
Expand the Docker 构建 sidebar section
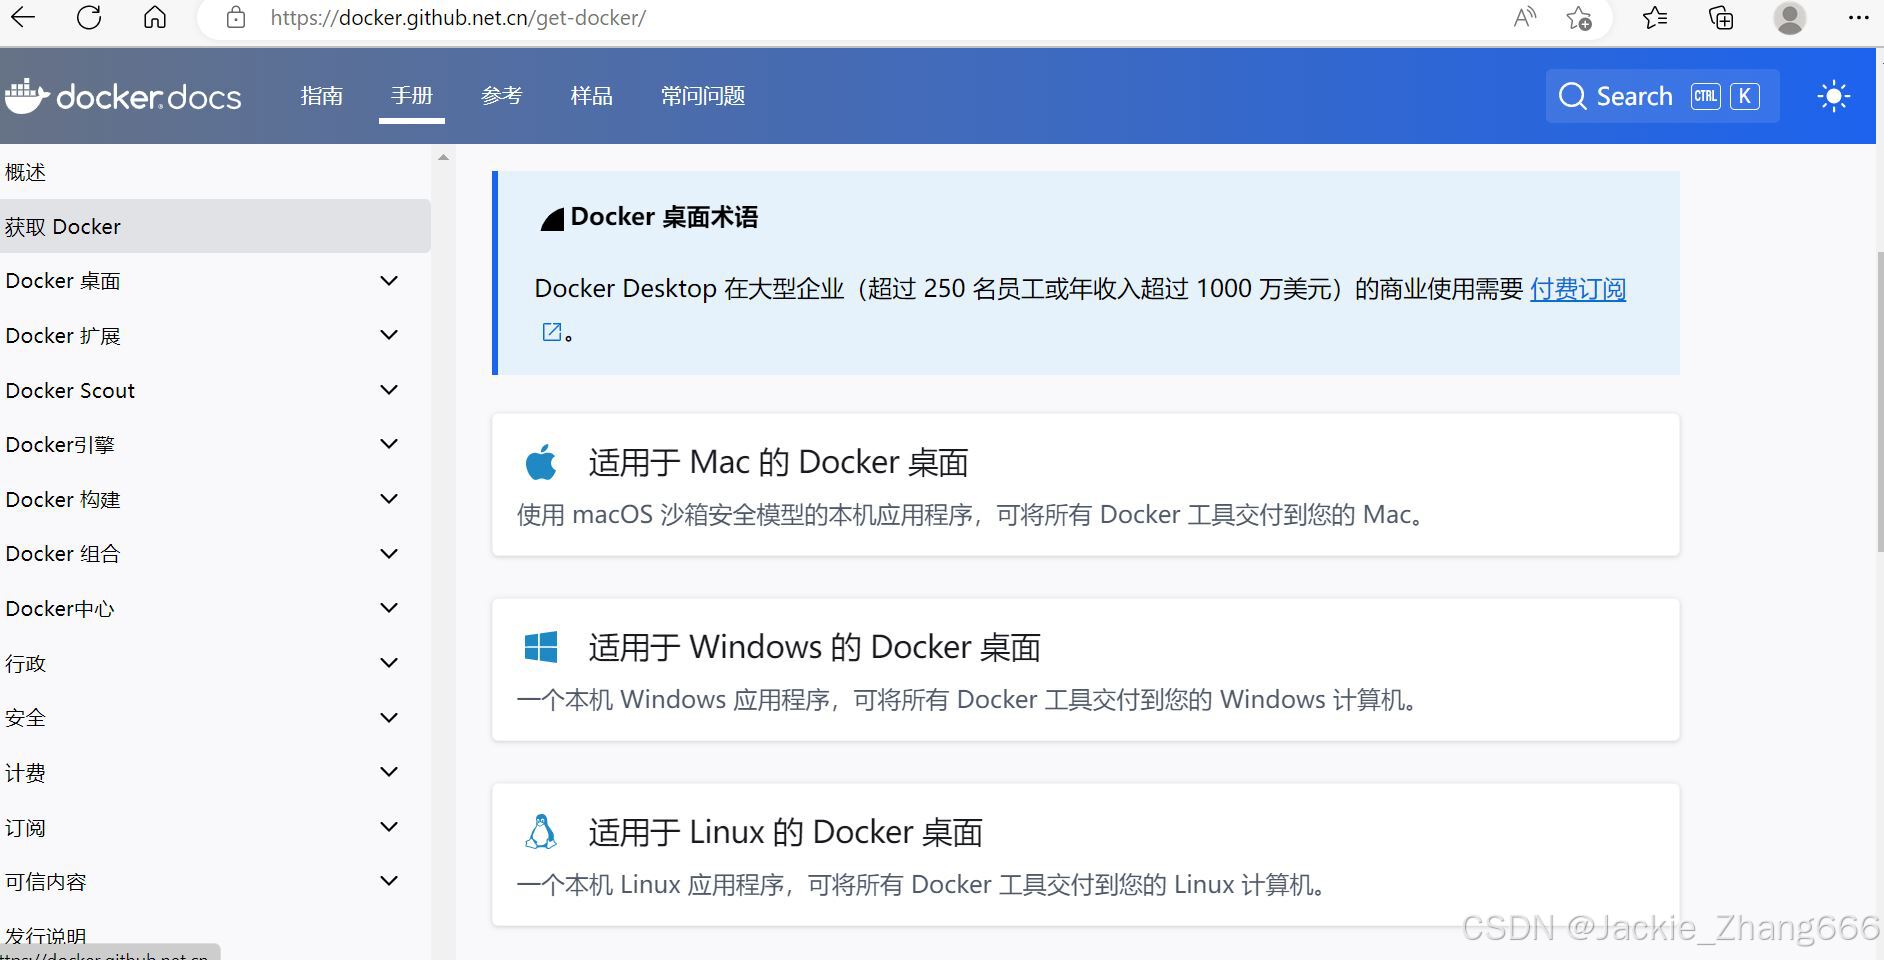[389, 499]
